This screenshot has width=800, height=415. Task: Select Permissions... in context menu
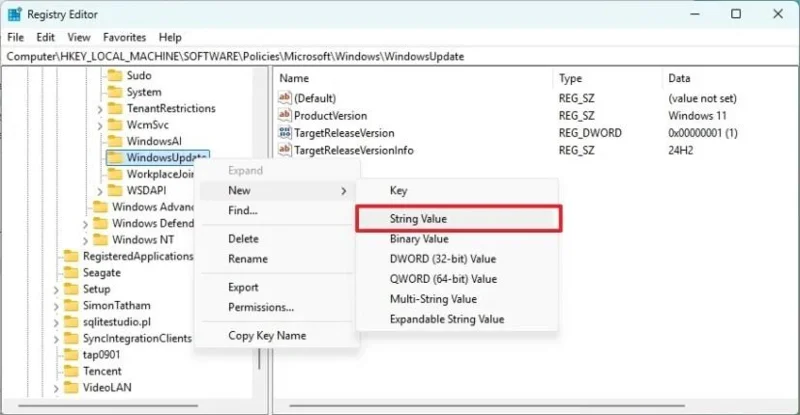click(276, 307)
